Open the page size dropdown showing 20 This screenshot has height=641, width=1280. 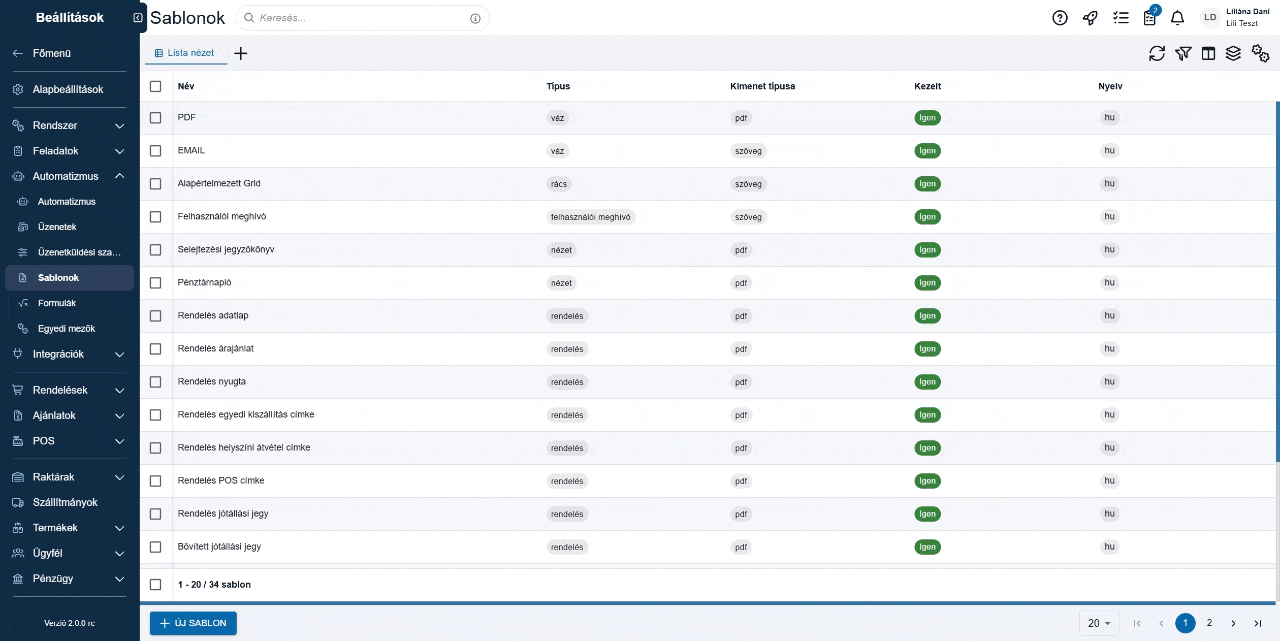click(x=1100, y=623)
